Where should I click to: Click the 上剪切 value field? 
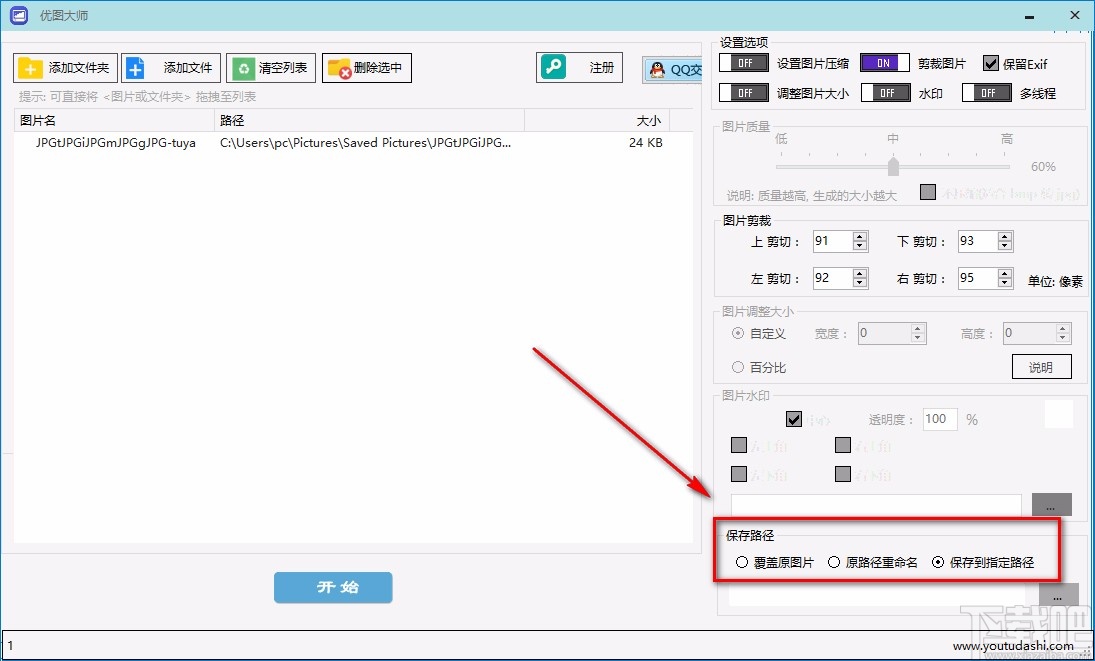pyautogui.click(x=833, y=242)
